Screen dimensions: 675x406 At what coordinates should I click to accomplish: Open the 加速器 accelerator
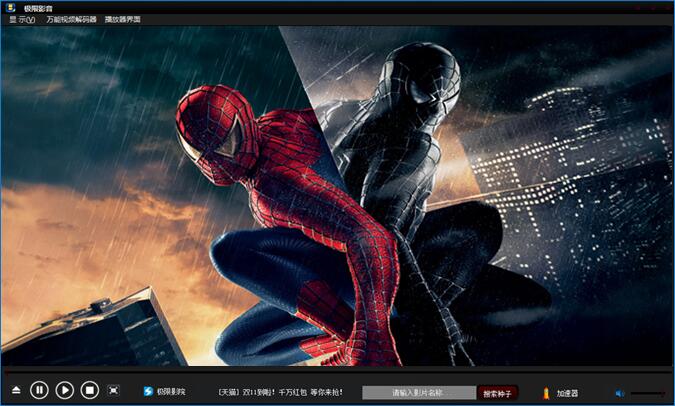[x=561, y=393]
